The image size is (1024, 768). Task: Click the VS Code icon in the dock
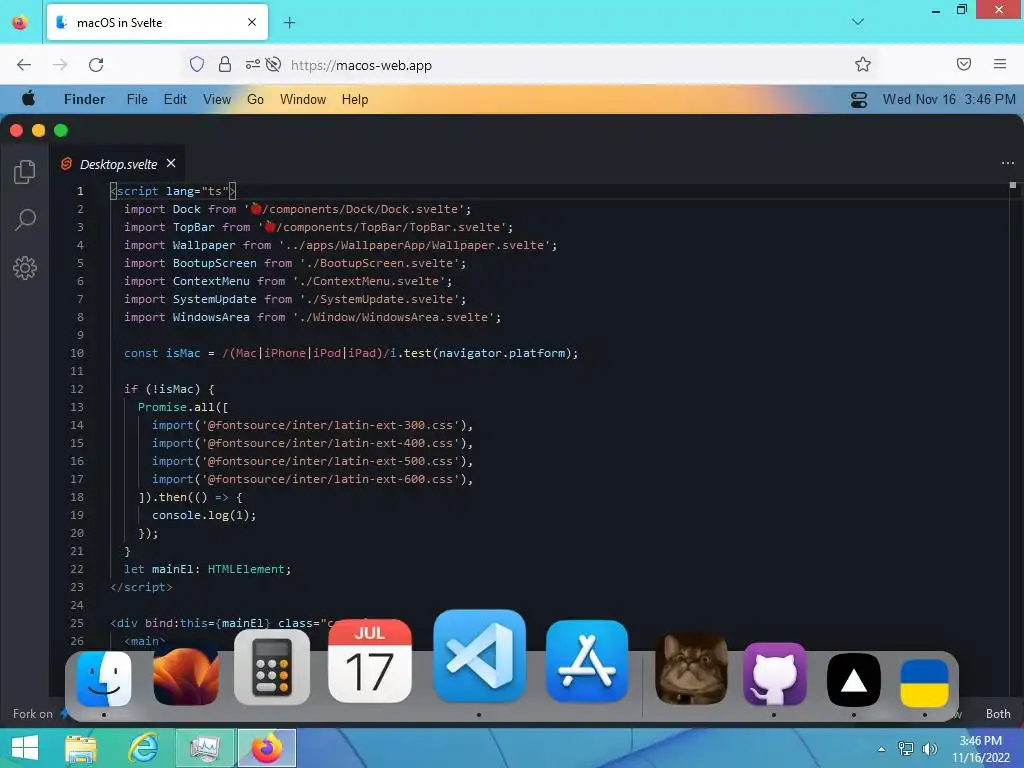(479, 656)
